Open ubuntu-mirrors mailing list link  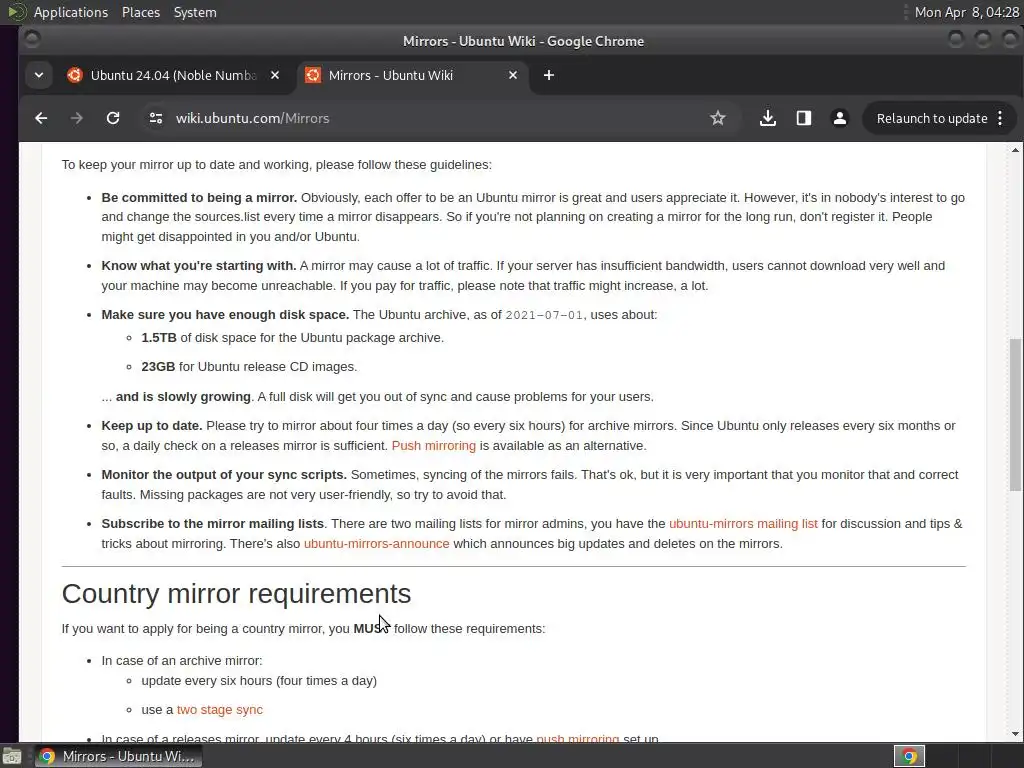743,524
